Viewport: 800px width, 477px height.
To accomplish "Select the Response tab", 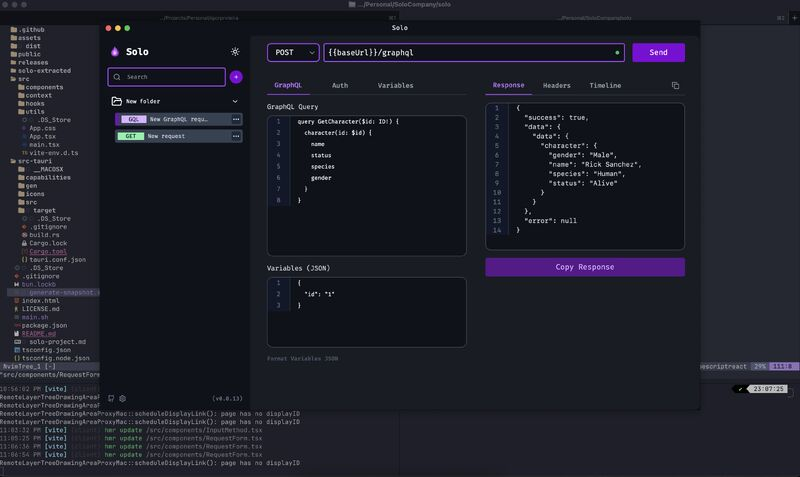I will click(x=508, y=85).
